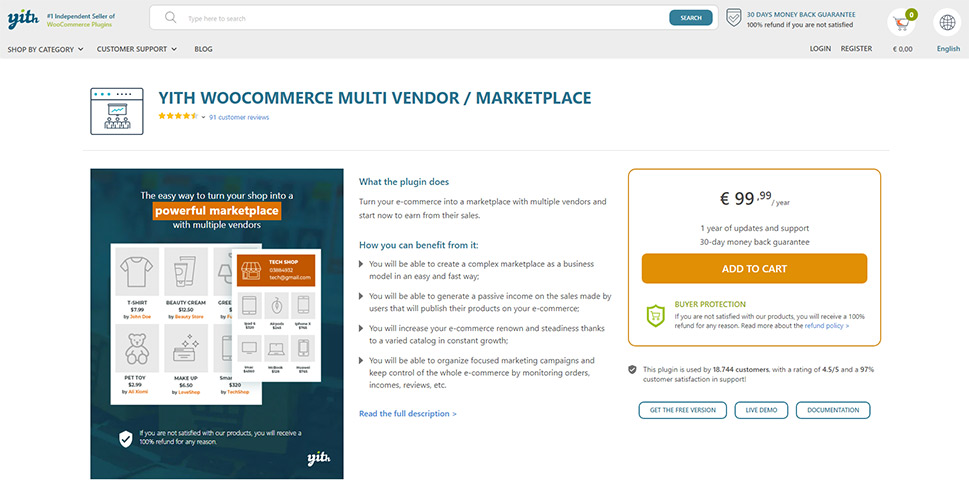Click 1 year of updates and support text

pyautogui.click(x=754, y=228)
